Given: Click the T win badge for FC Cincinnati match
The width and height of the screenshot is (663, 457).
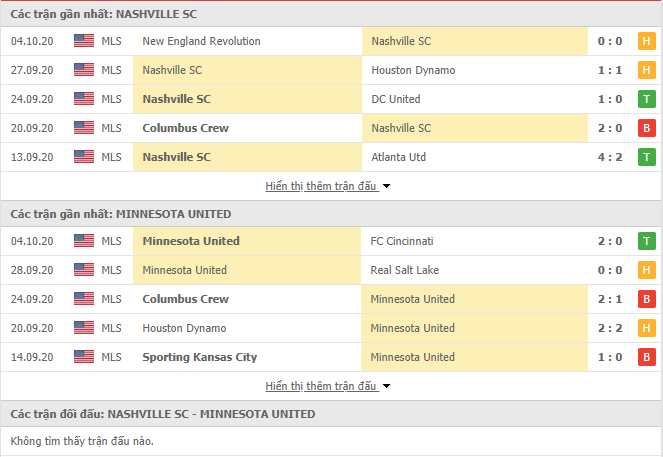Looking at the screenshot, I should [x=647, y=241].
